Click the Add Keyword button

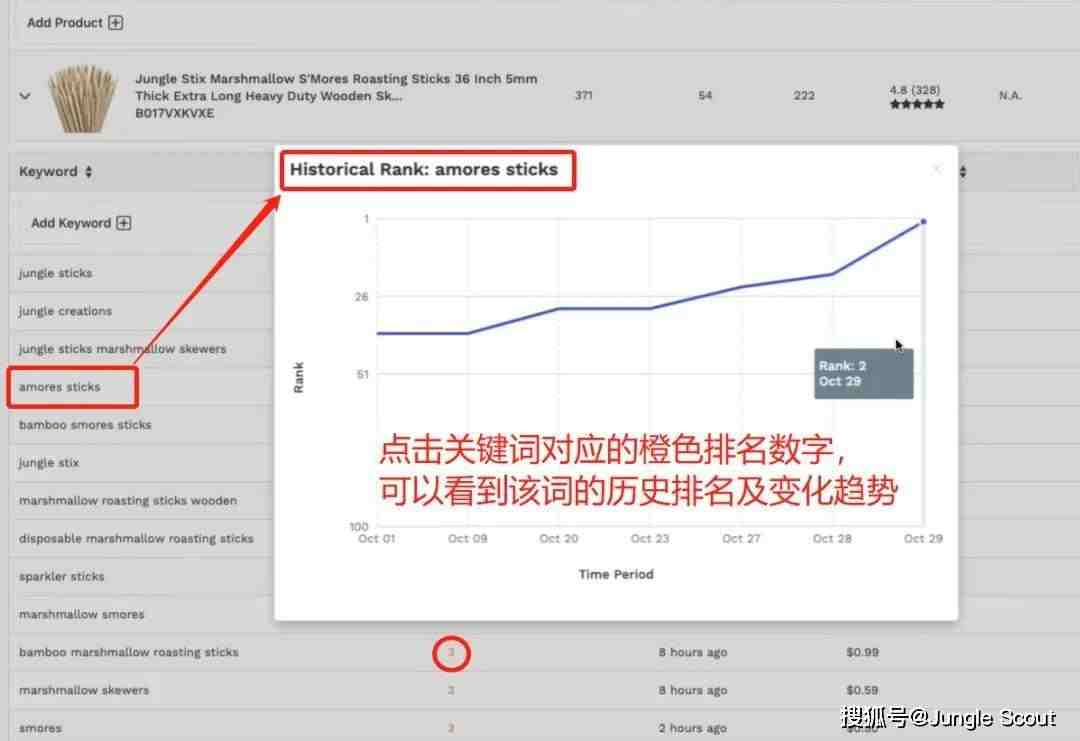[81, 223]
